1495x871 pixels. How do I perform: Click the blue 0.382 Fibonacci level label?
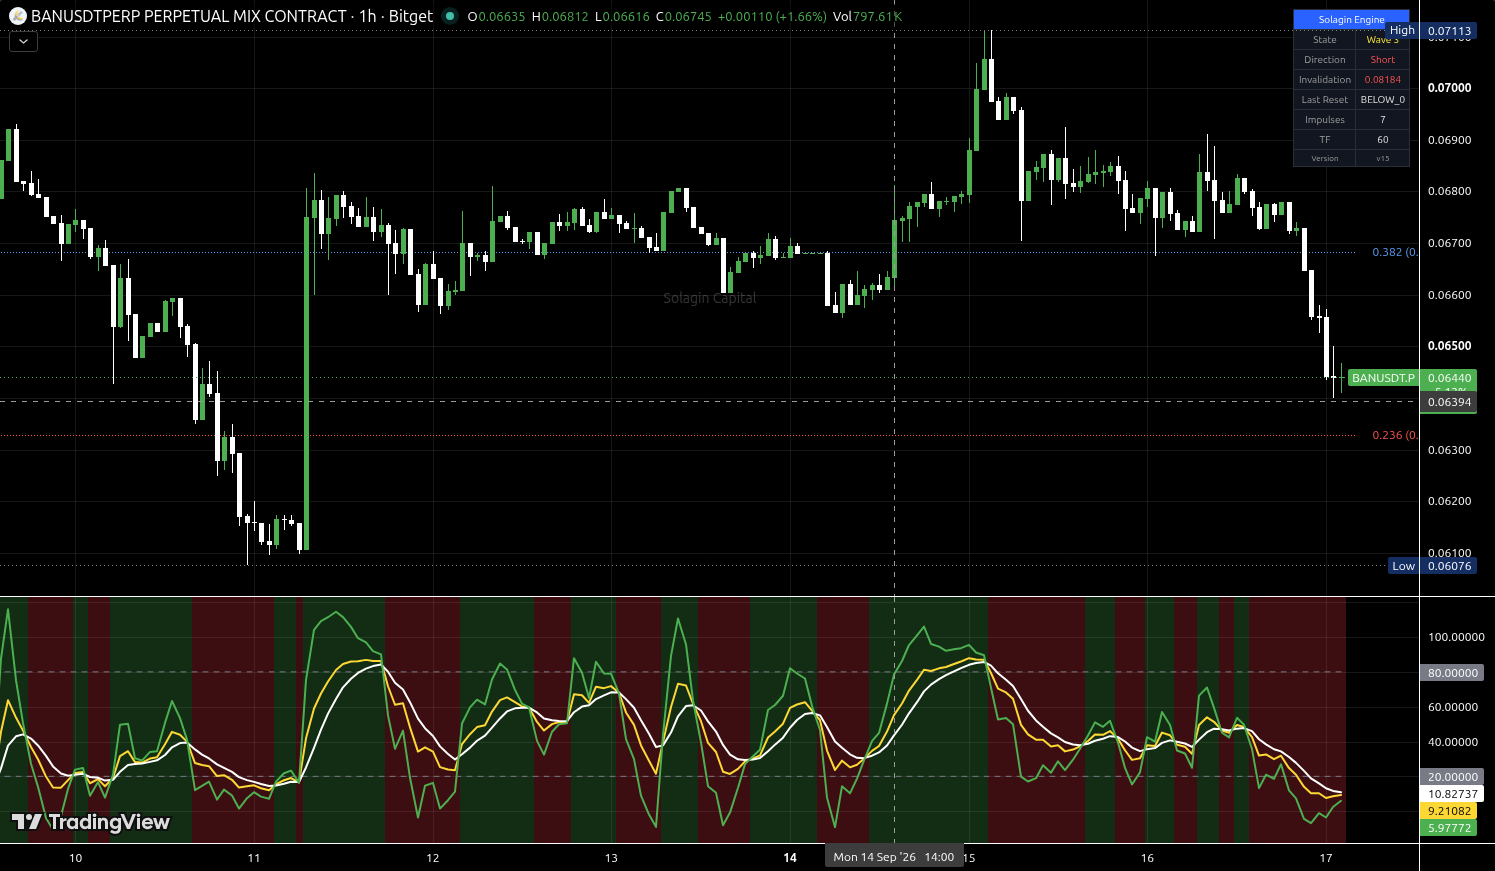click(x=1394, y=252)
